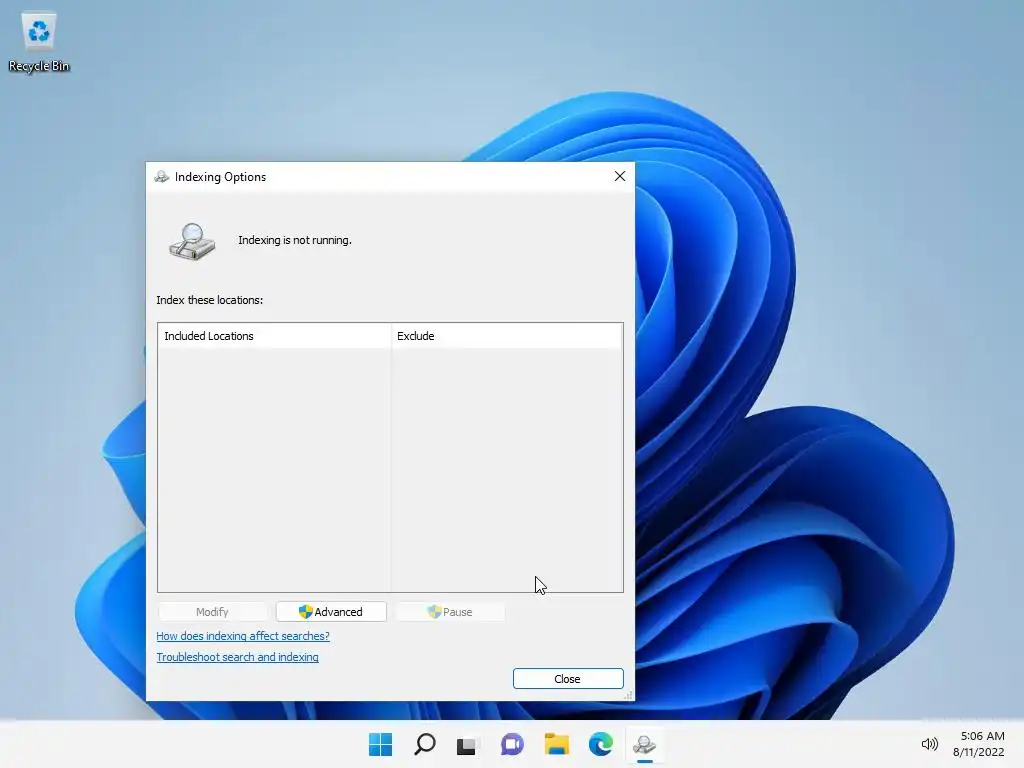This screenshot has width=1024, height=768.
Task: Open 'How does indexing affect searches?' link
Action: click(x=243, y=636)
